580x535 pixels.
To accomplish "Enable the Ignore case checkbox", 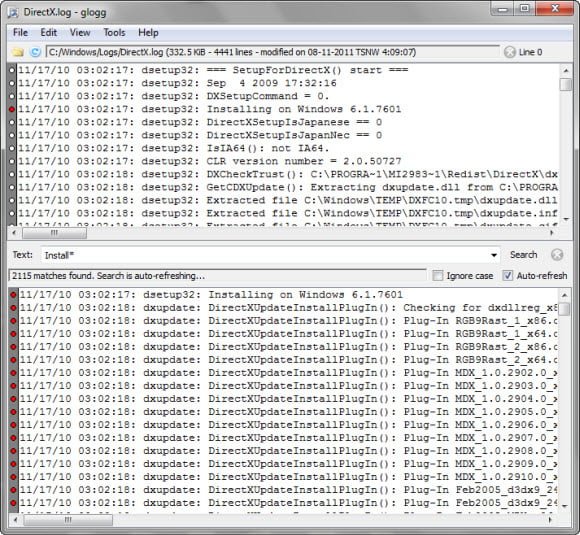I will 438,276.
